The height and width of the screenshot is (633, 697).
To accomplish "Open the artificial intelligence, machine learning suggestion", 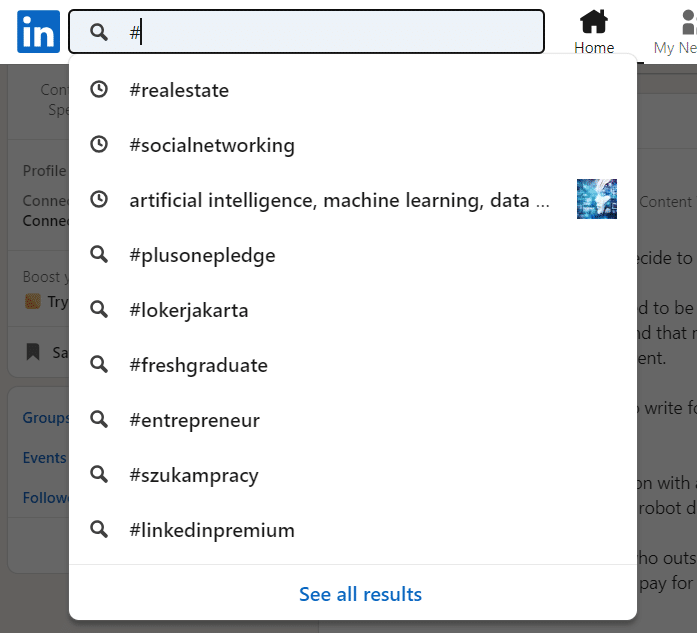I will pyautogui.click(x=339, y=200).
